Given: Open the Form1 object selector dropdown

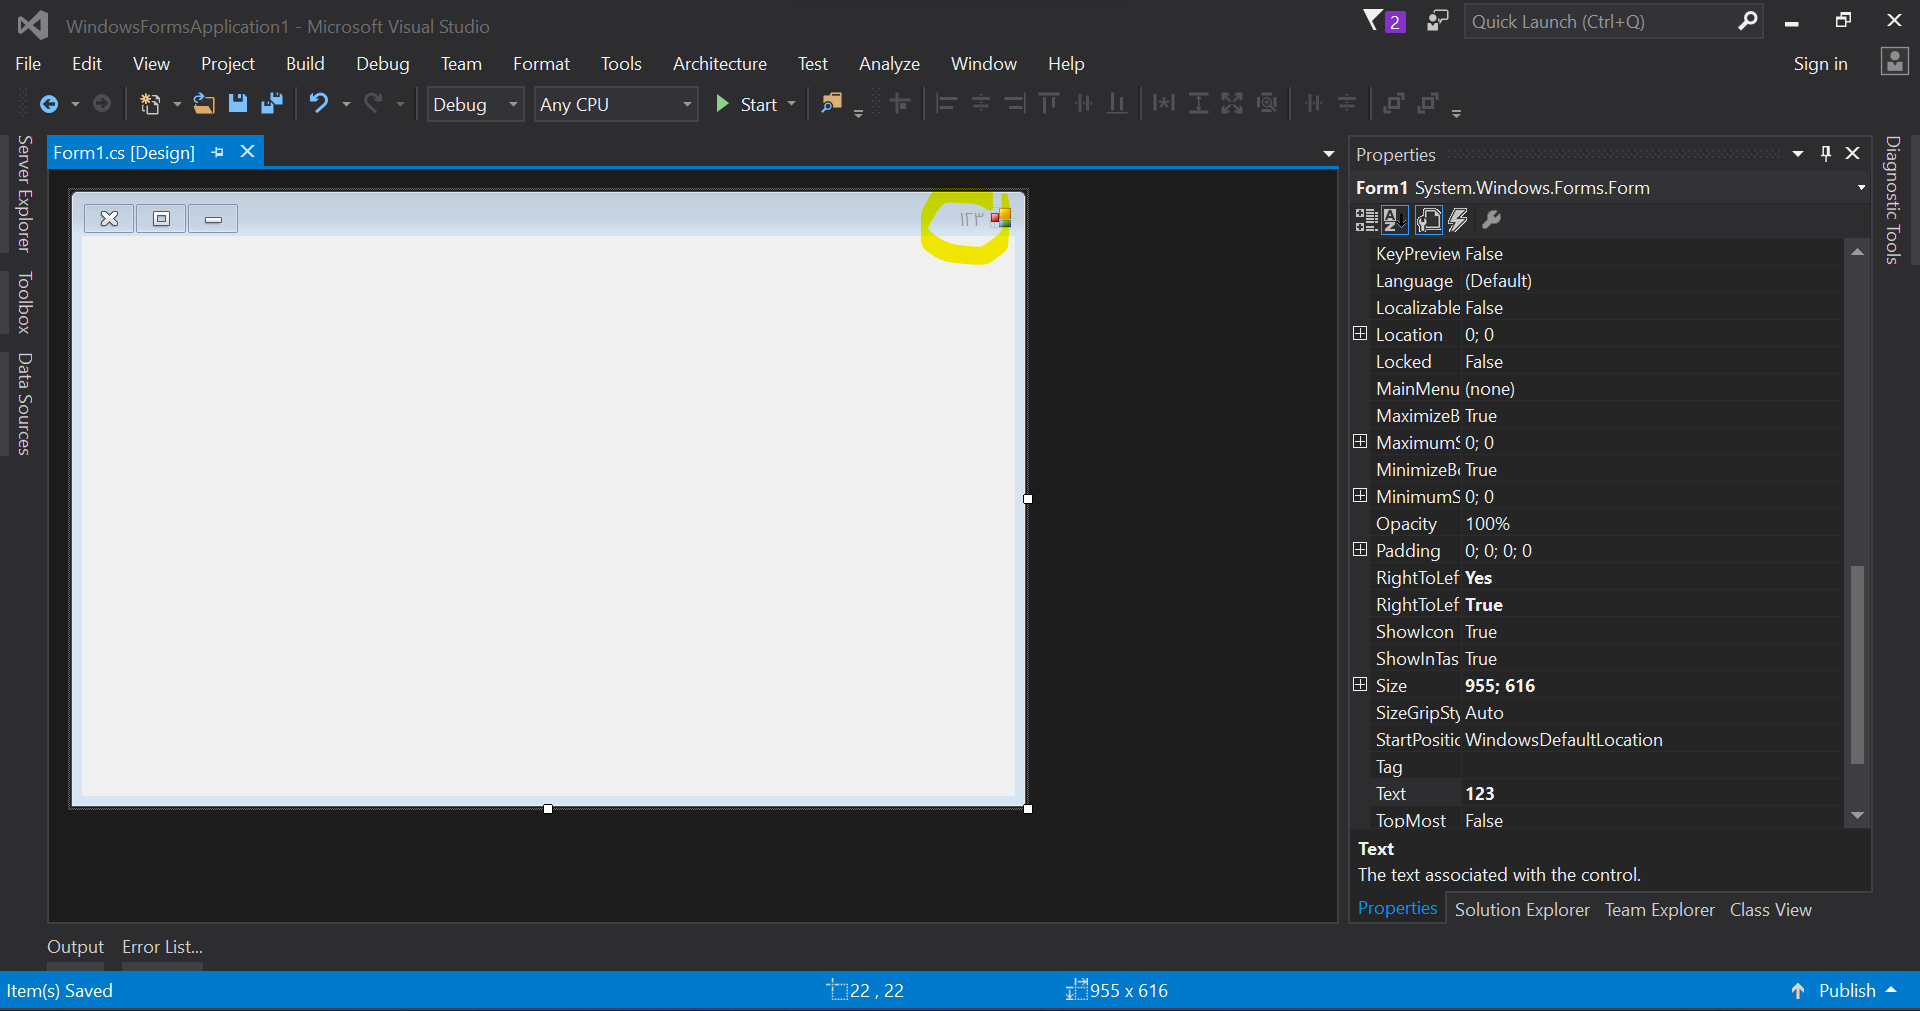Looking at the screenshot, I should pyautogui.click(x=1861, y=188).
